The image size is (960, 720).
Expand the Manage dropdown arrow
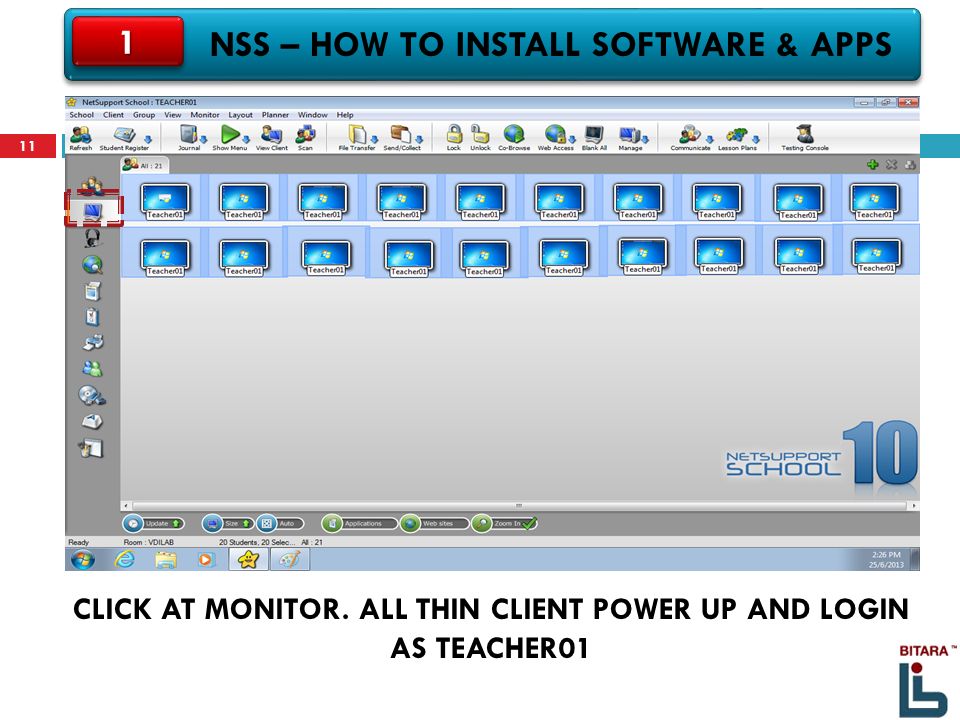(x=645, y=140)
